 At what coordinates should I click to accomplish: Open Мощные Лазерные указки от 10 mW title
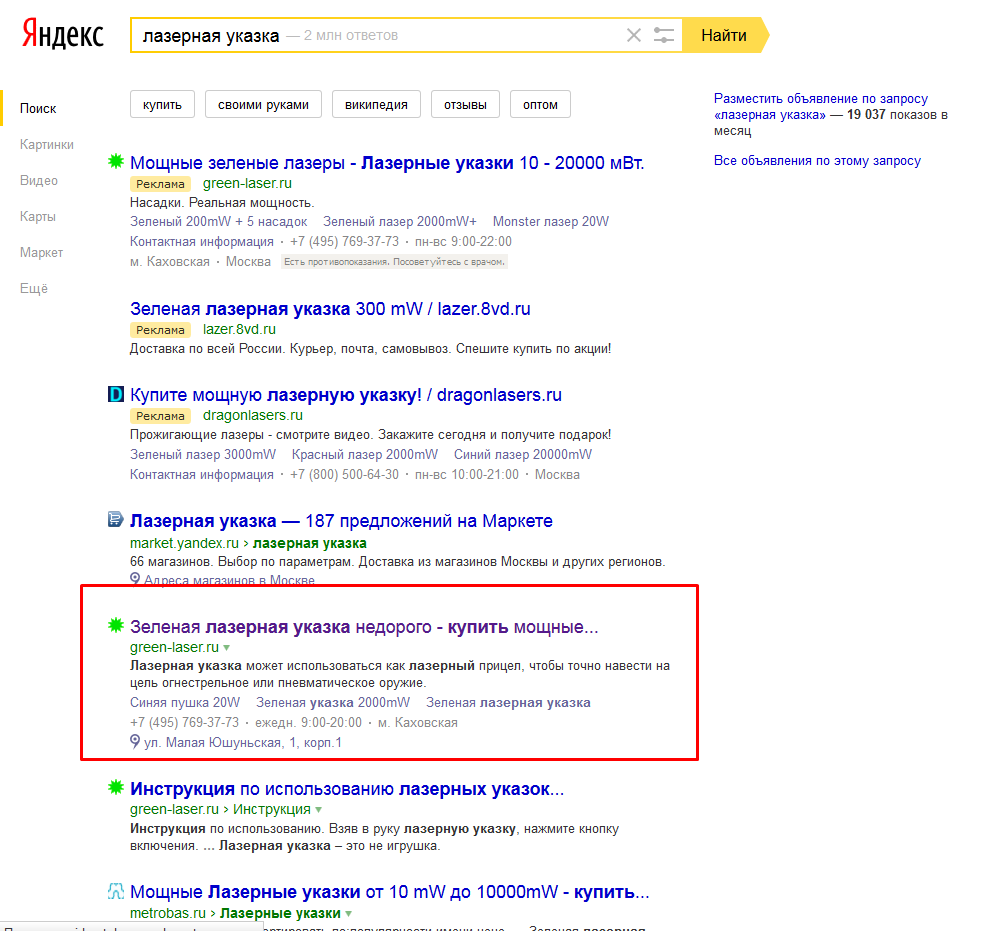tap(390, 892)
